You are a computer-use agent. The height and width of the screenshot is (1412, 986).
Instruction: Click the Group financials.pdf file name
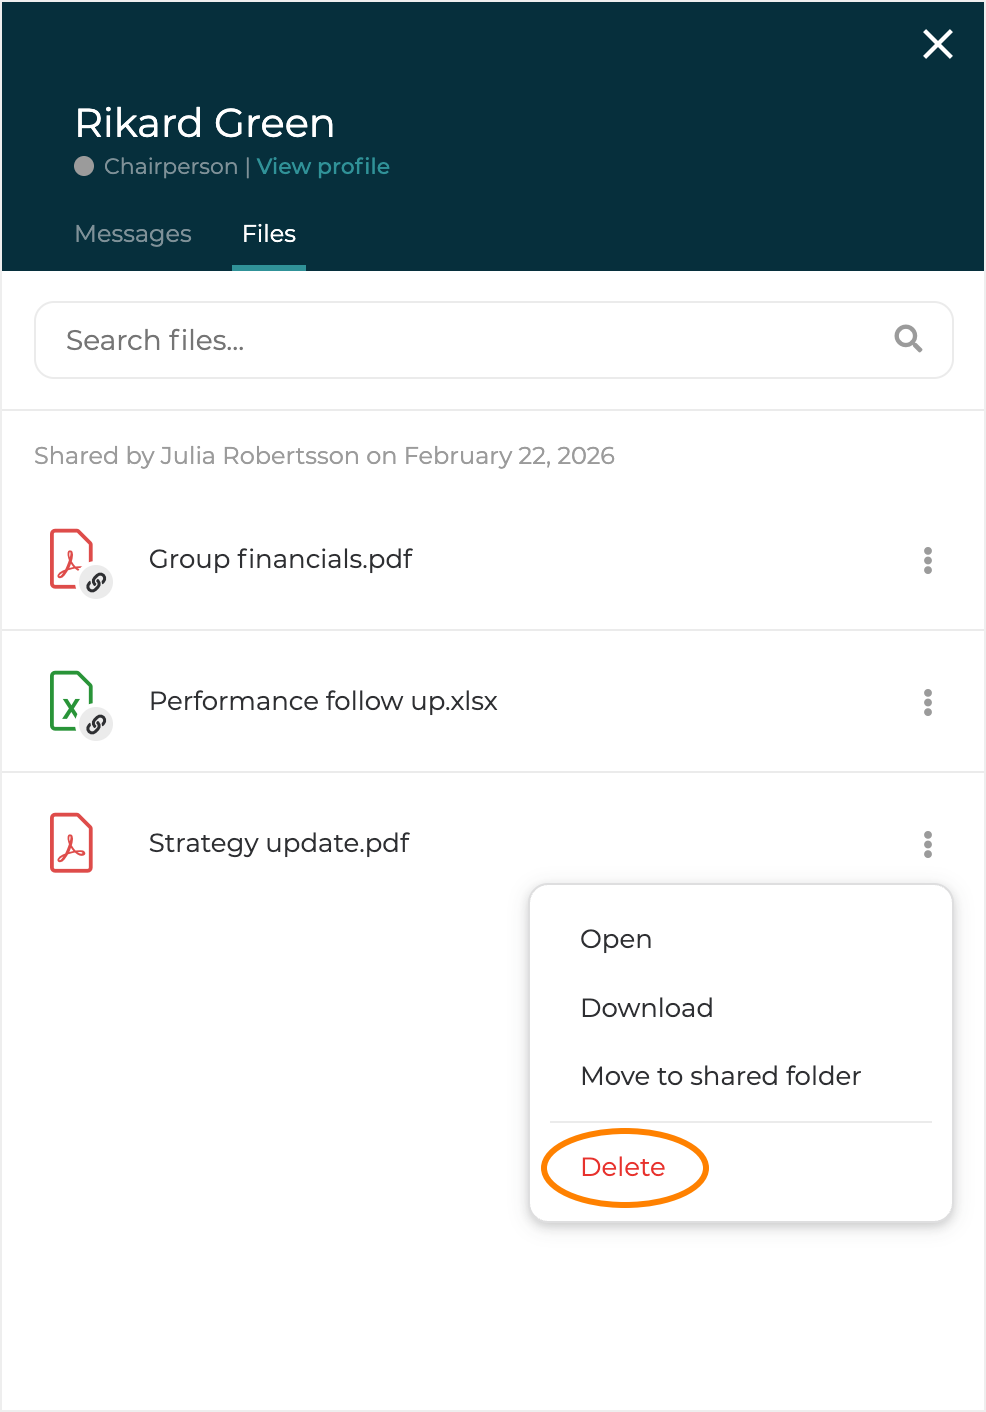point(280,559)
